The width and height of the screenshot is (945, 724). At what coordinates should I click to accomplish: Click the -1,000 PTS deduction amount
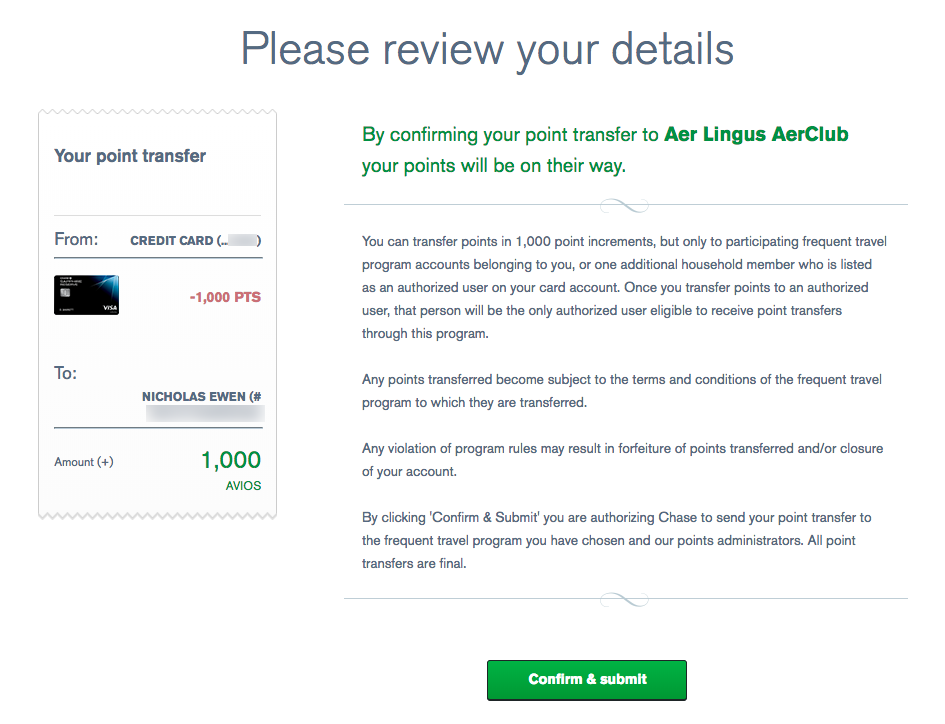pyautogui.click(x=225, y=297)
